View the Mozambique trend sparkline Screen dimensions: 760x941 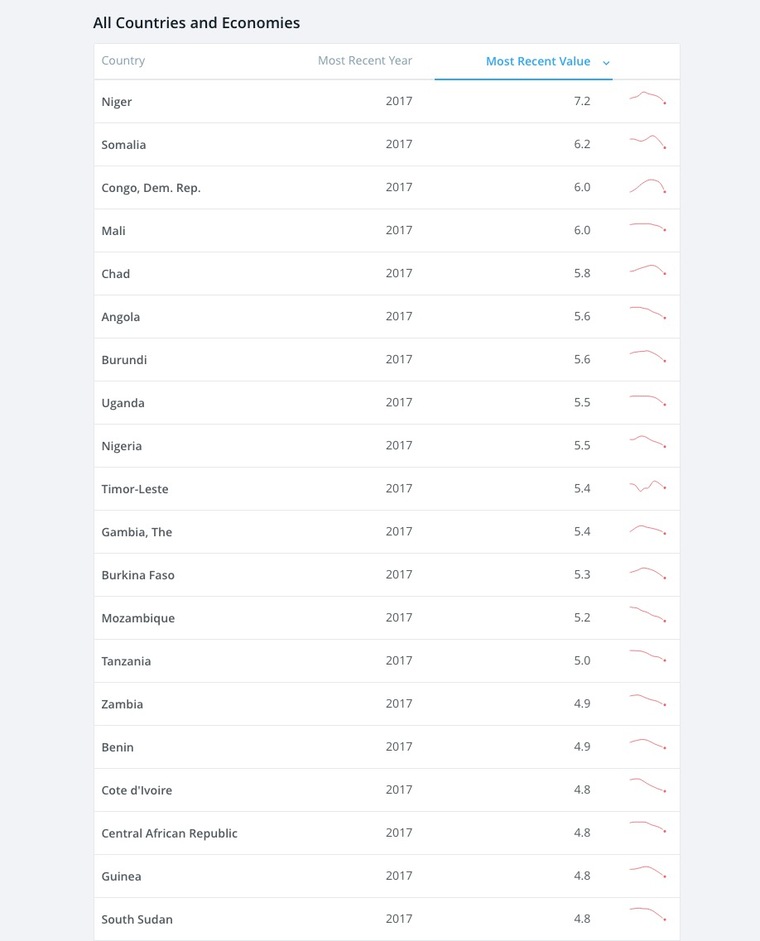pyautogui.click(x=648, y=615)
